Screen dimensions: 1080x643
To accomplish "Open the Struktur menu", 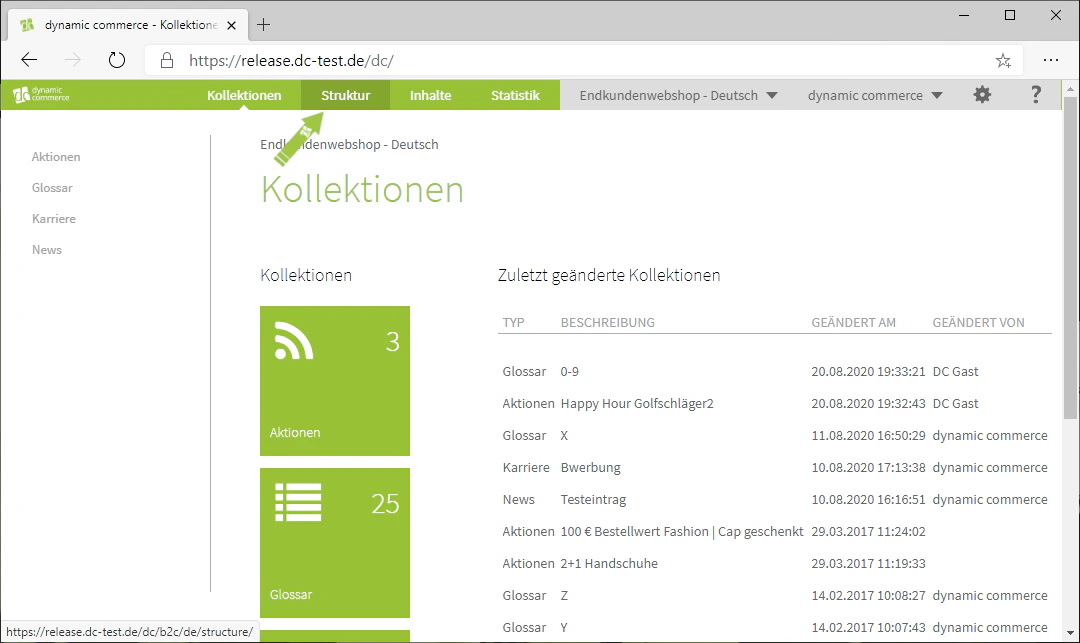I will tap(345, 95).
